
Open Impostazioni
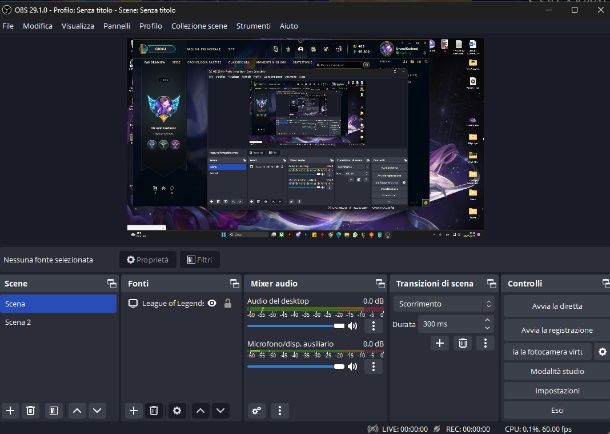pyautogui.click(x=557, y=391)
